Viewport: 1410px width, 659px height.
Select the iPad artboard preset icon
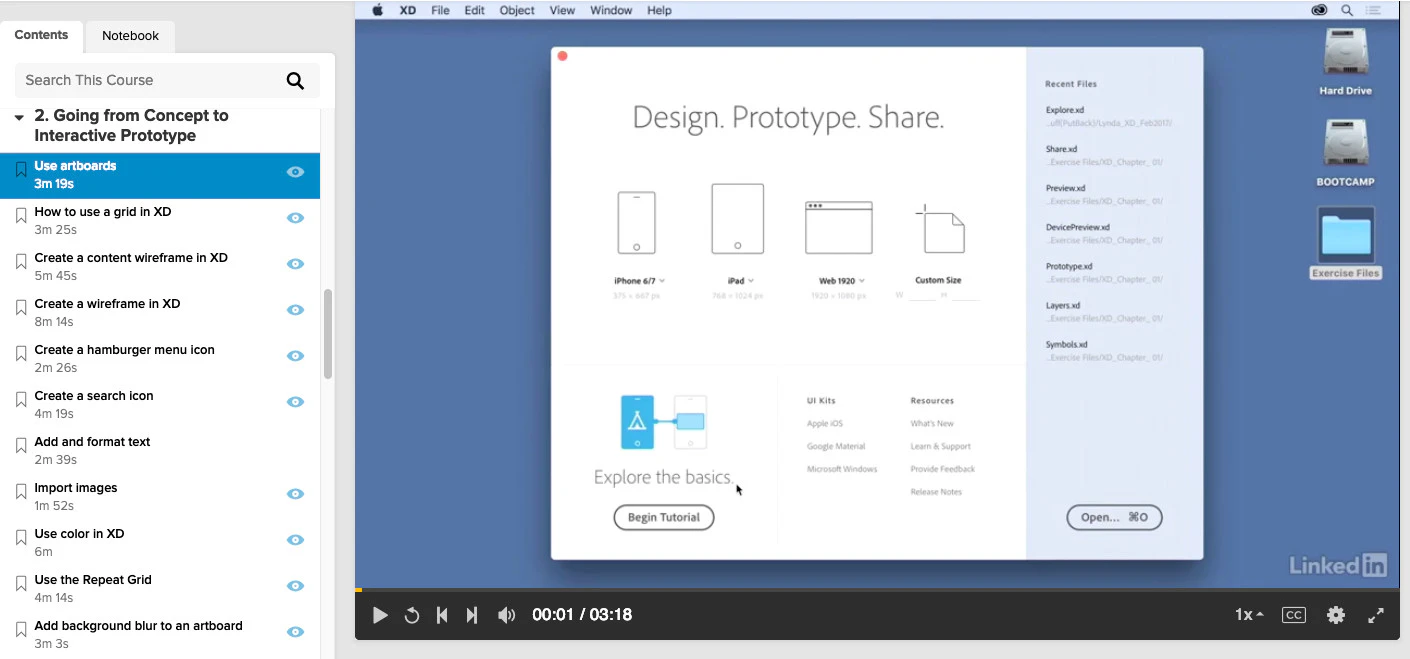pyautogui.click(x=737, y=218)
